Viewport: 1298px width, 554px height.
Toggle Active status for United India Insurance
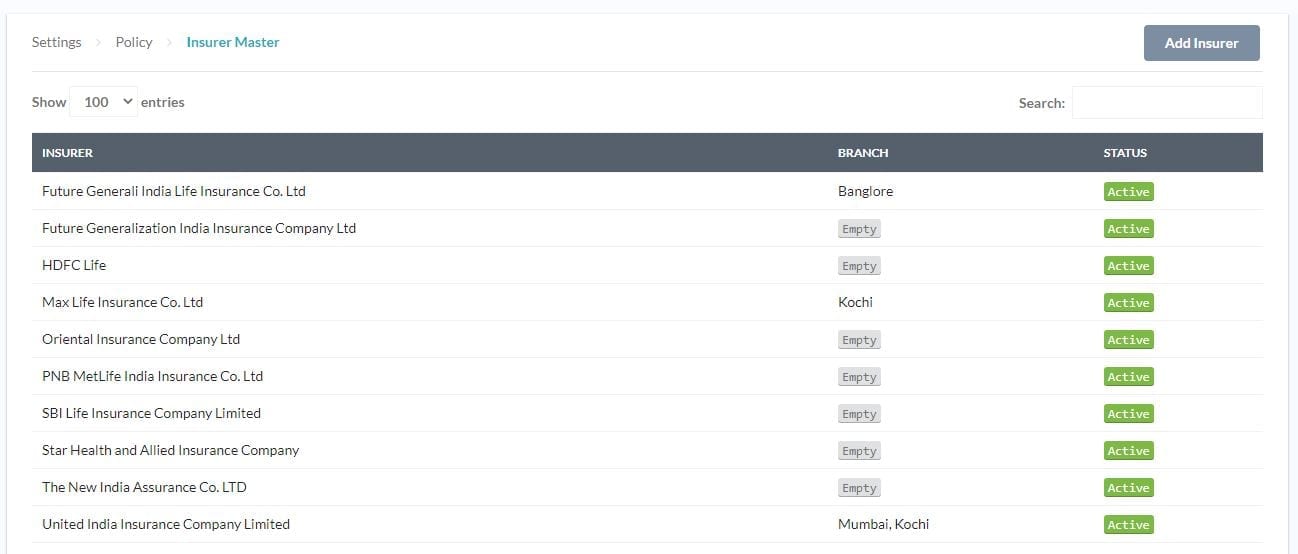(1128, 525)
